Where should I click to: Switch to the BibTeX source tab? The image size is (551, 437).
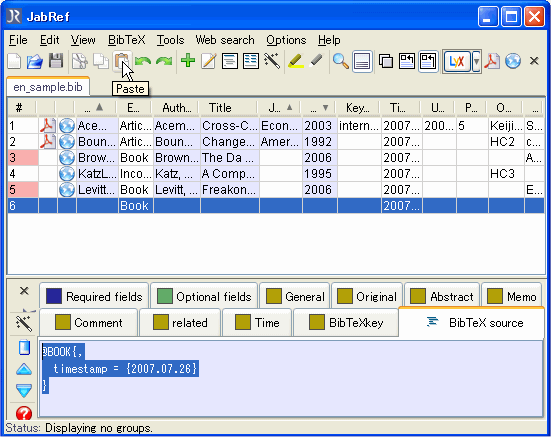click(x=472, y=322)
